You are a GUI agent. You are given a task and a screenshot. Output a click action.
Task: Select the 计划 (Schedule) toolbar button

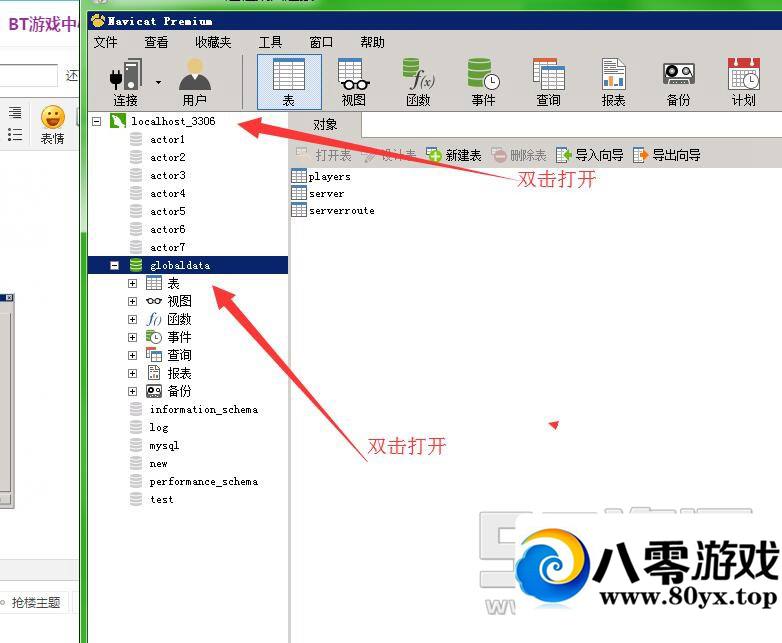click(x=744, y=82)
